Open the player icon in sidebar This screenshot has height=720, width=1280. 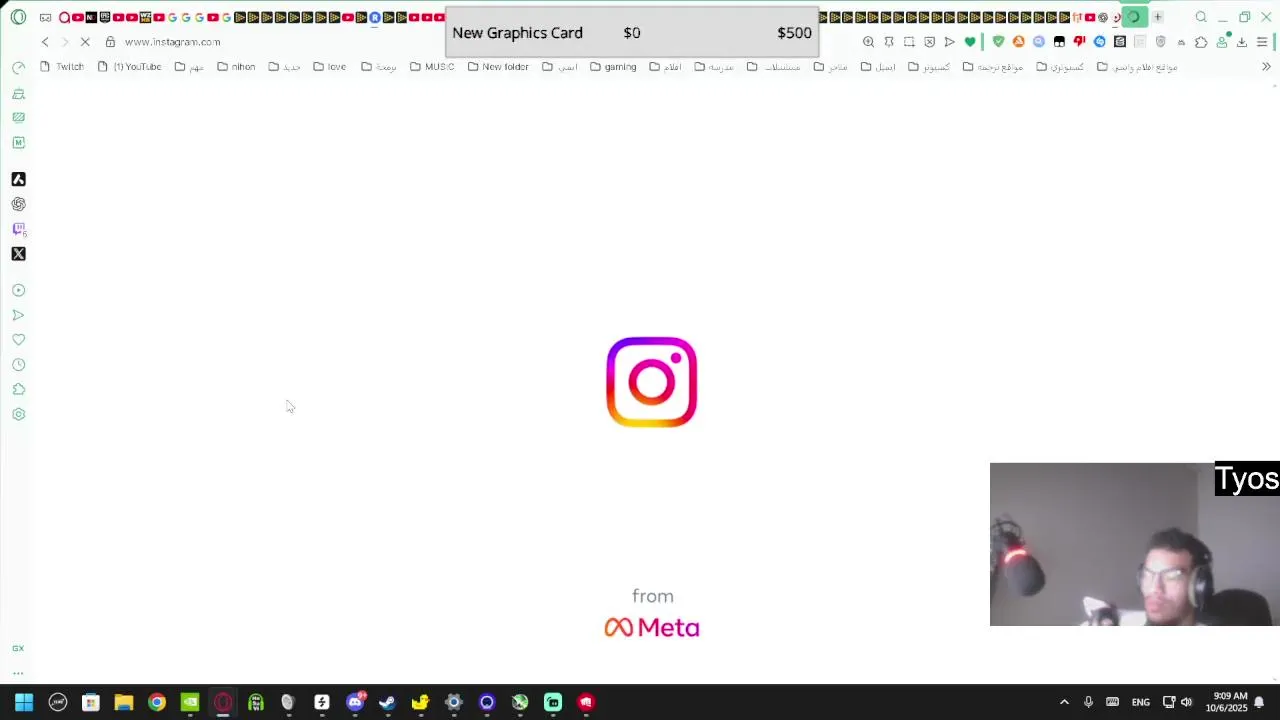pyautogui.click(x=18, y=290)
